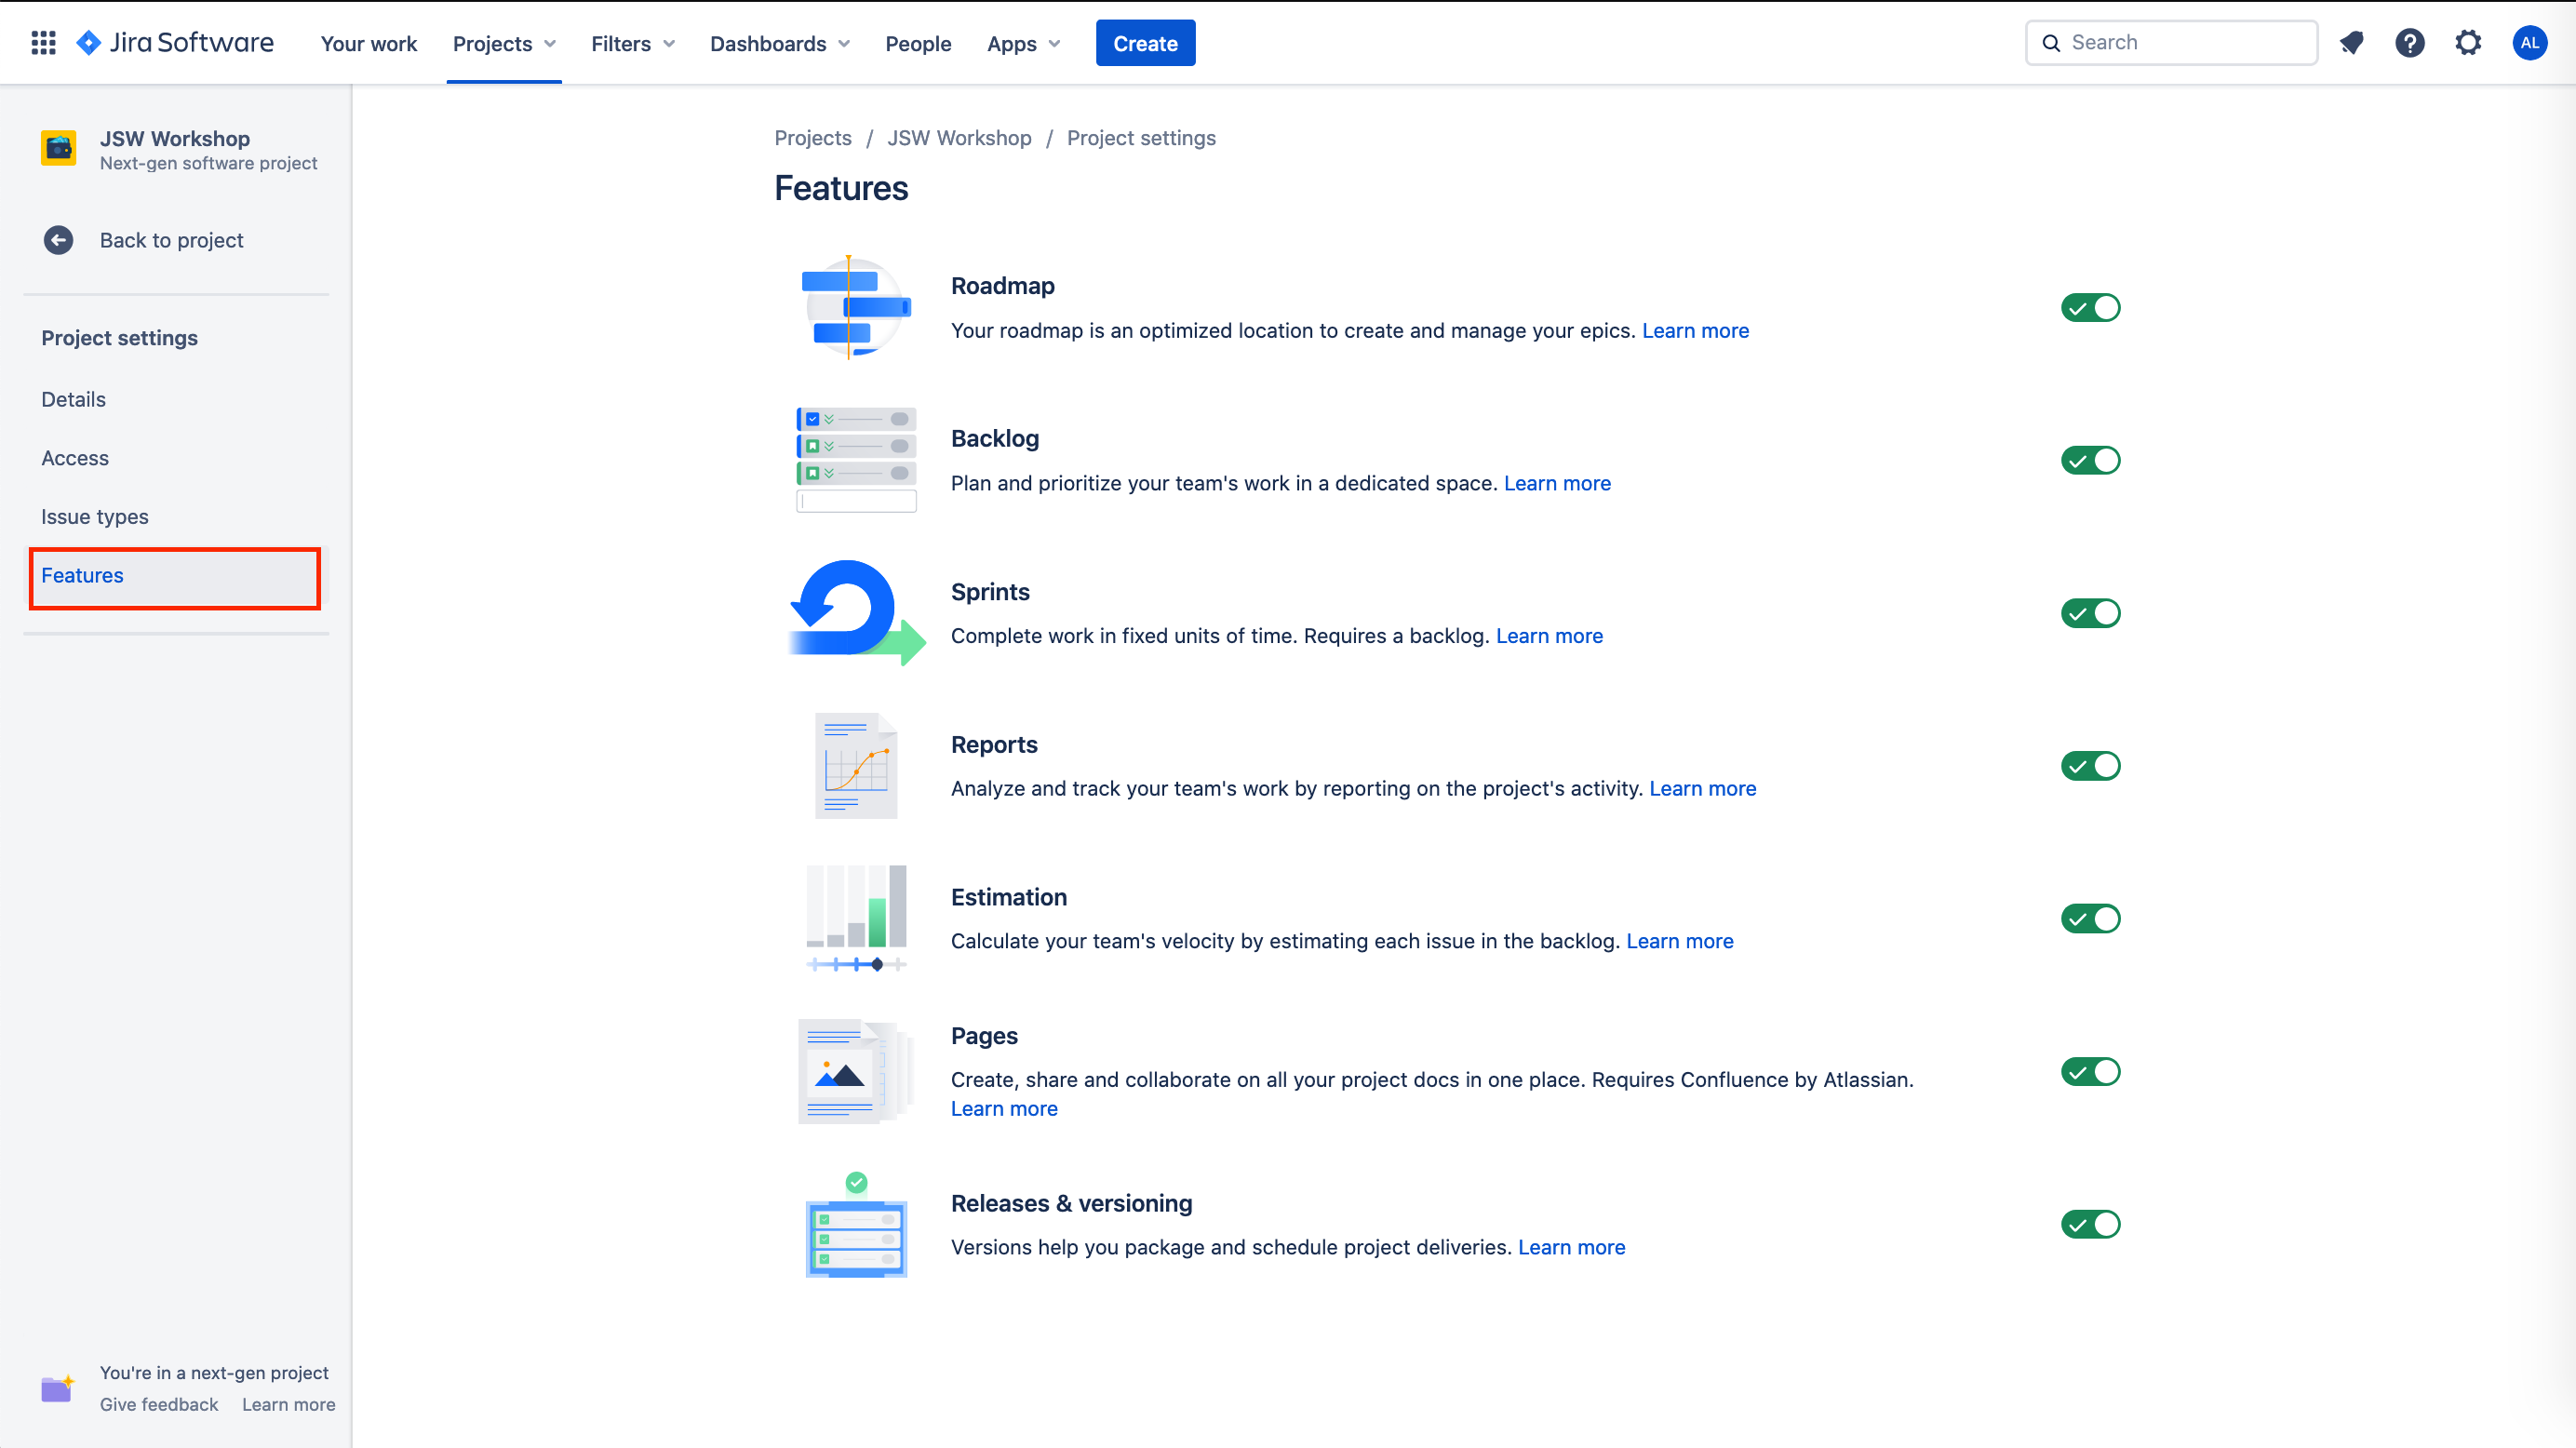Open the help question mark icon
Image resolution: width=2576 pixels, height=1448 pixels.
tap(2410, 43)
